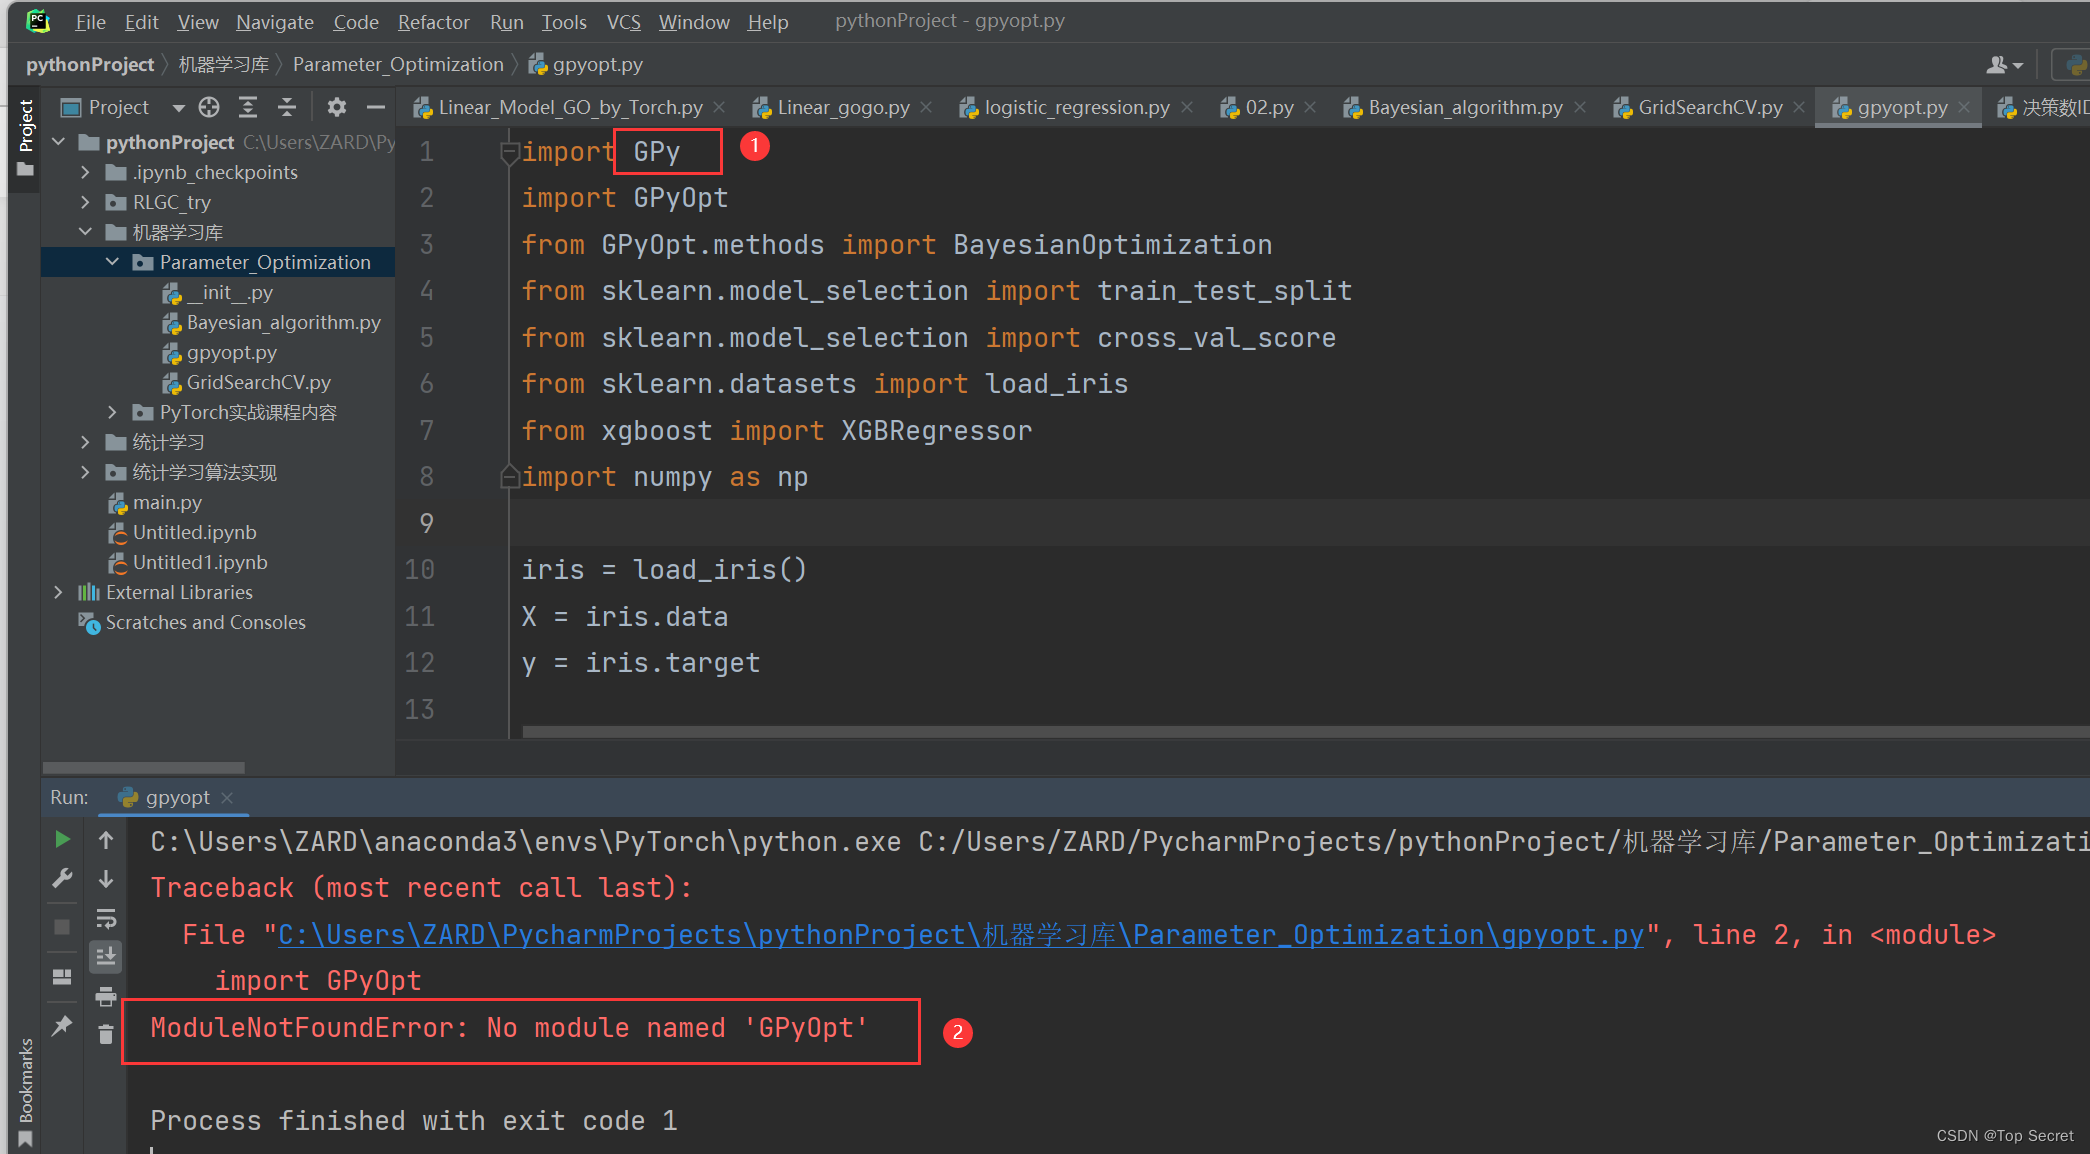2090x1154 pixels.
Task: Click the wrench run configuration icon
Action: pos(62,879)
